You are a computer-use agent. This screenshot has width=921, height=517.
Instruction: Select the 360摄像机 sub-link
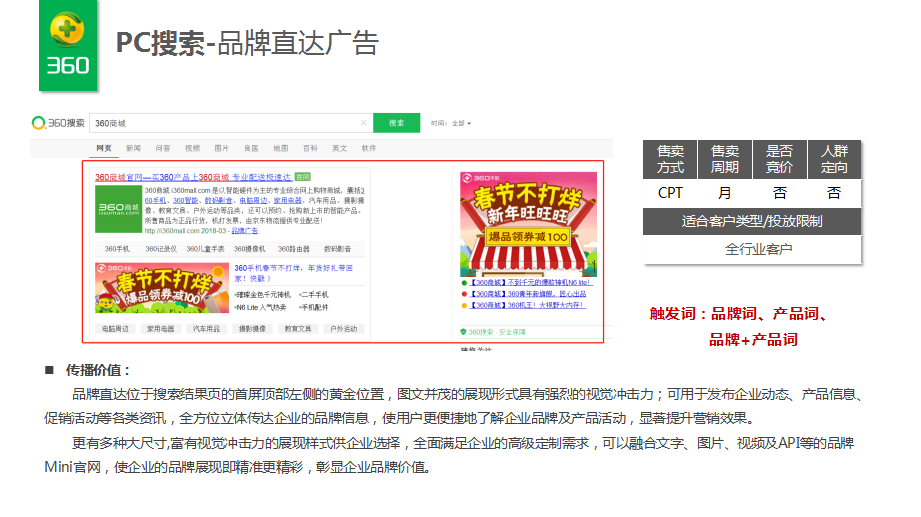point(250,249)
